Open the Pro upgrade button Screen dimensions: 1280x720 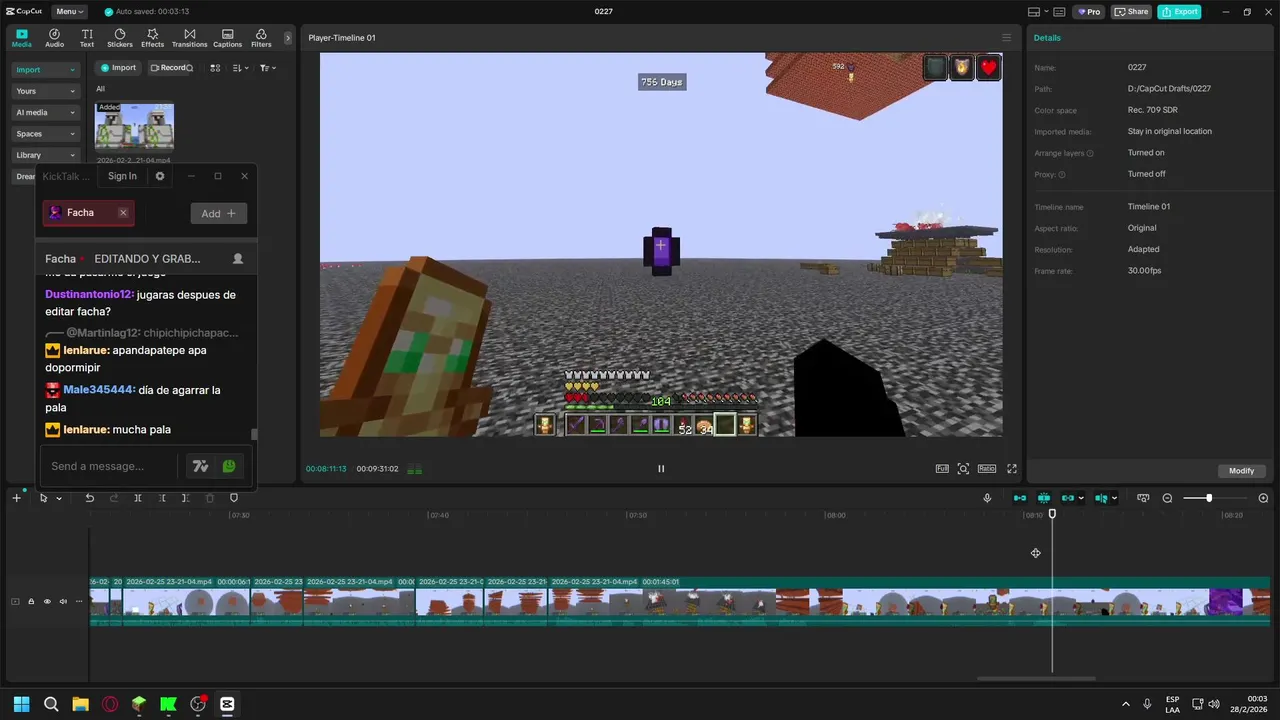click(1088, 12)
